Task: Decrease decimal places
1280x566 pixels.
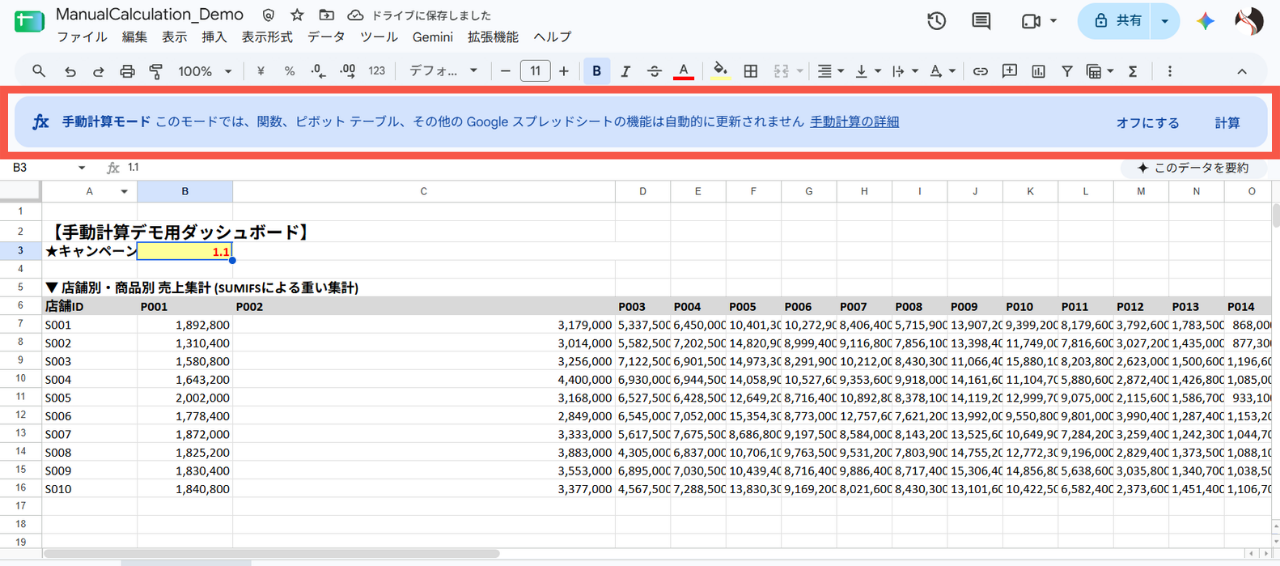Action: pyautogui.click(x=318, y=71)
